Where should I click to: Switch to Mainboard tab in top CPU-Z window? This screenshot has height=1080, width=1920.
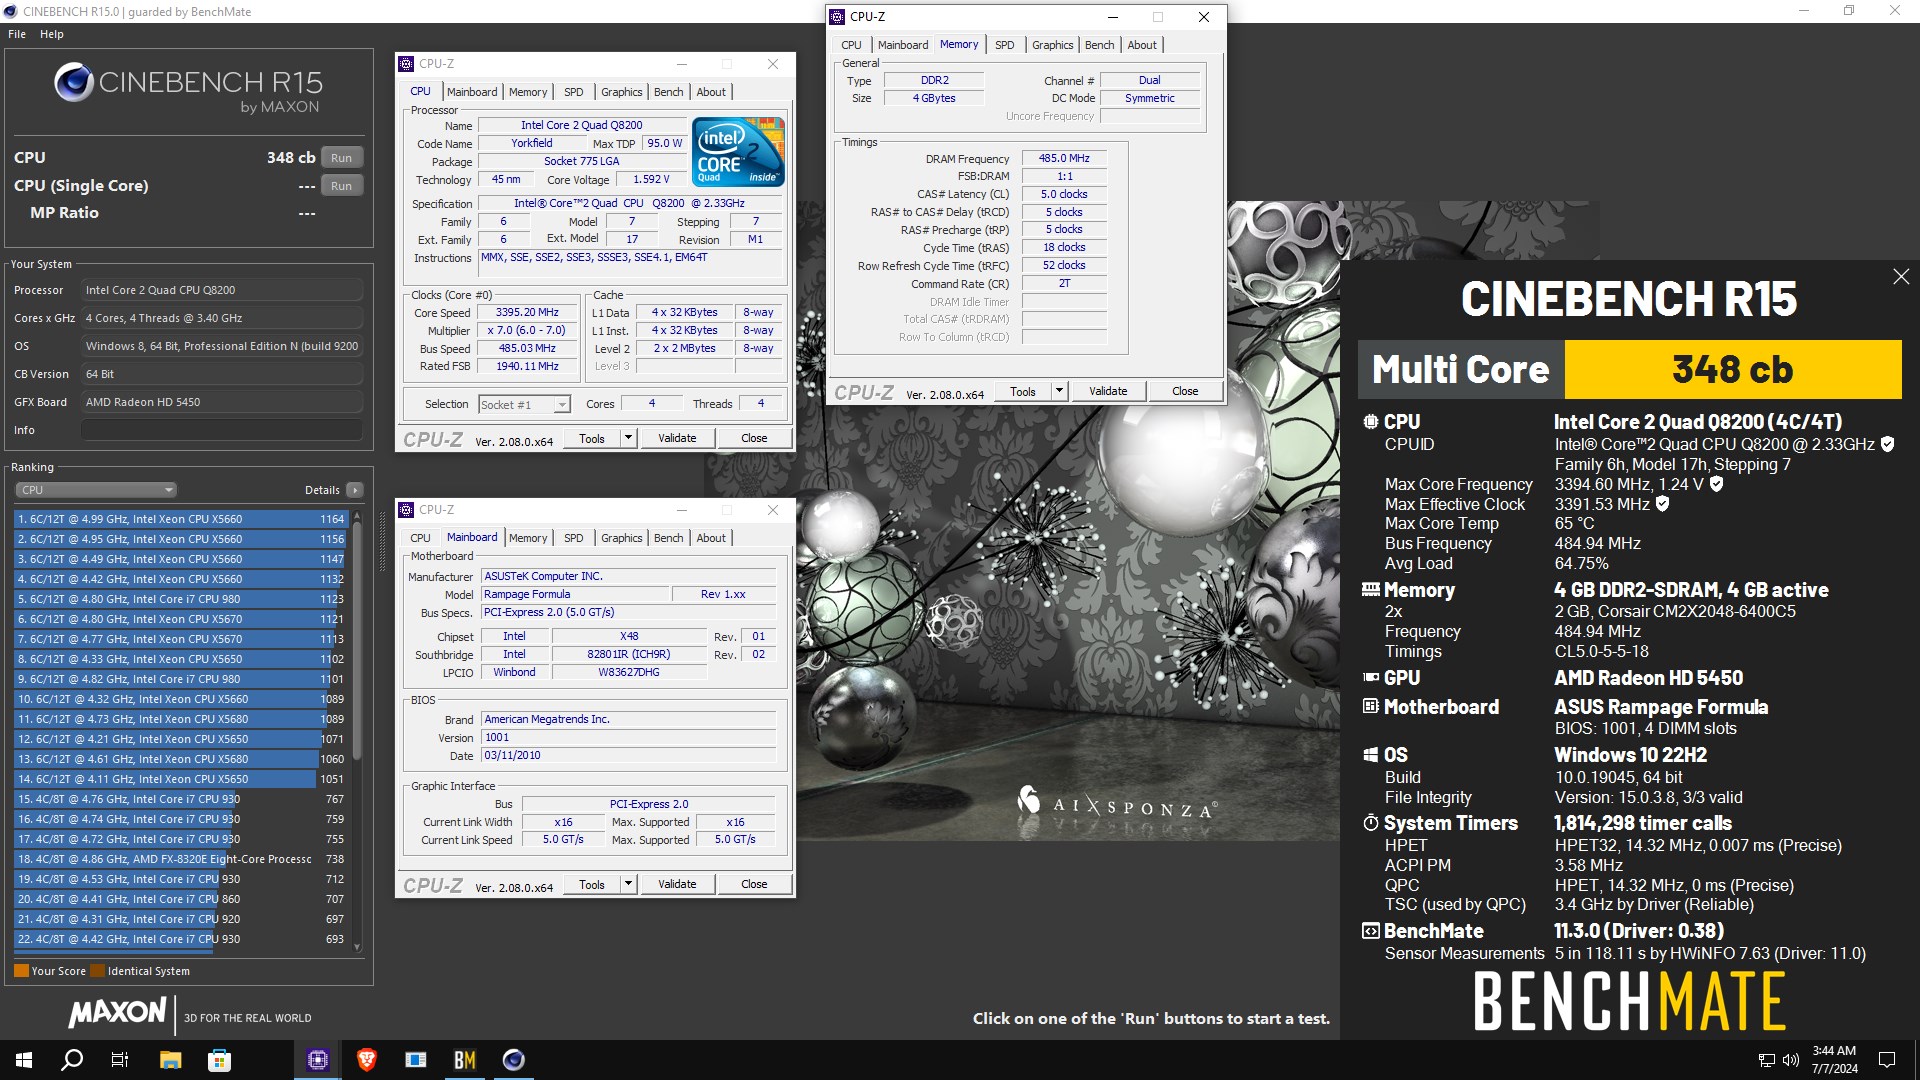(x=472, y=92)
